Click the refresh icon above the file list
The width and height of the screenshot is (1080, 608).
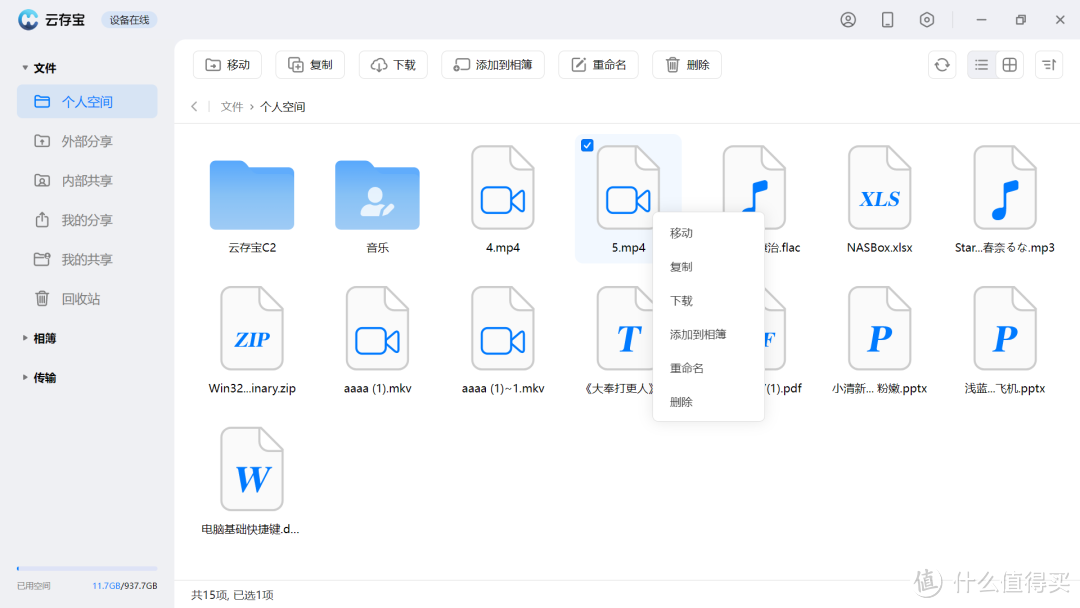click(x=941, y=64)
